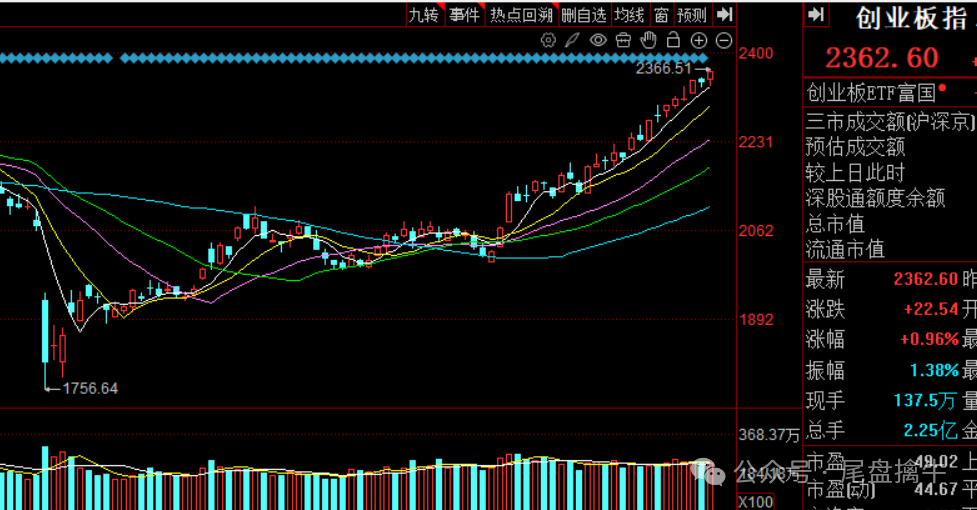The width and height of the screenshot is (977, 510).
Task: Open the 热点回溯 tab
Action: pyautogui.click(x=522, y=15)
